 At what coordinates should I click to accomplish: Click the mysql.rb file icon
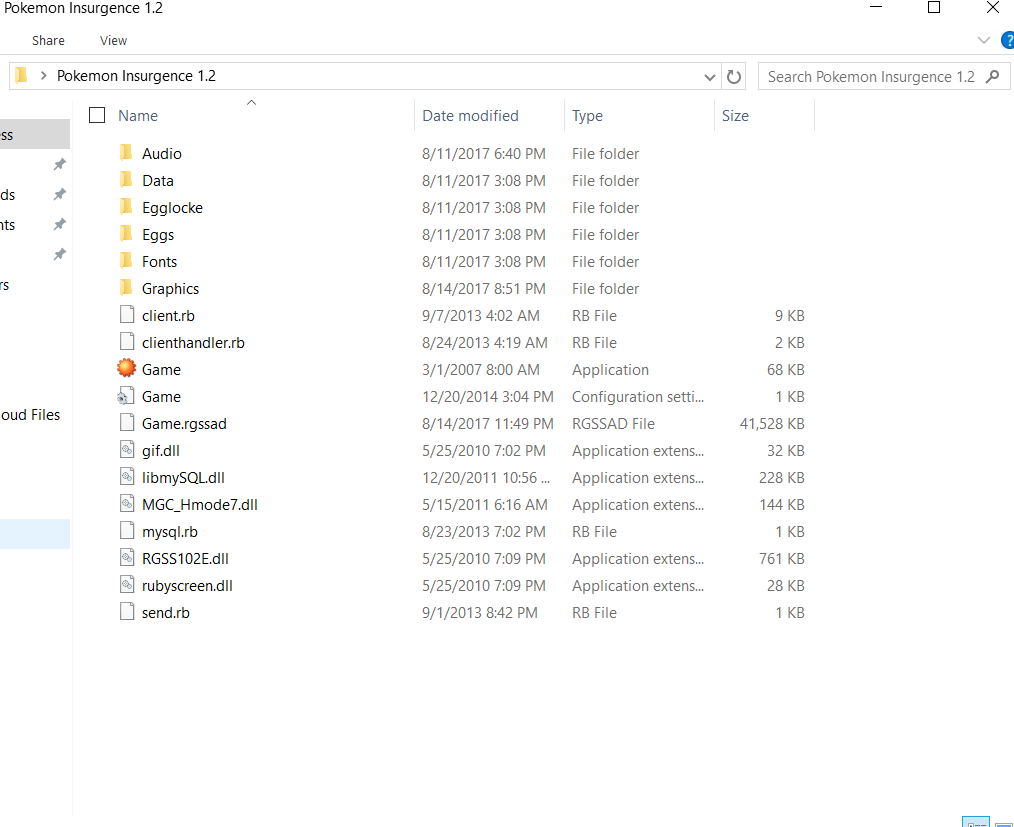coord(127,531)
